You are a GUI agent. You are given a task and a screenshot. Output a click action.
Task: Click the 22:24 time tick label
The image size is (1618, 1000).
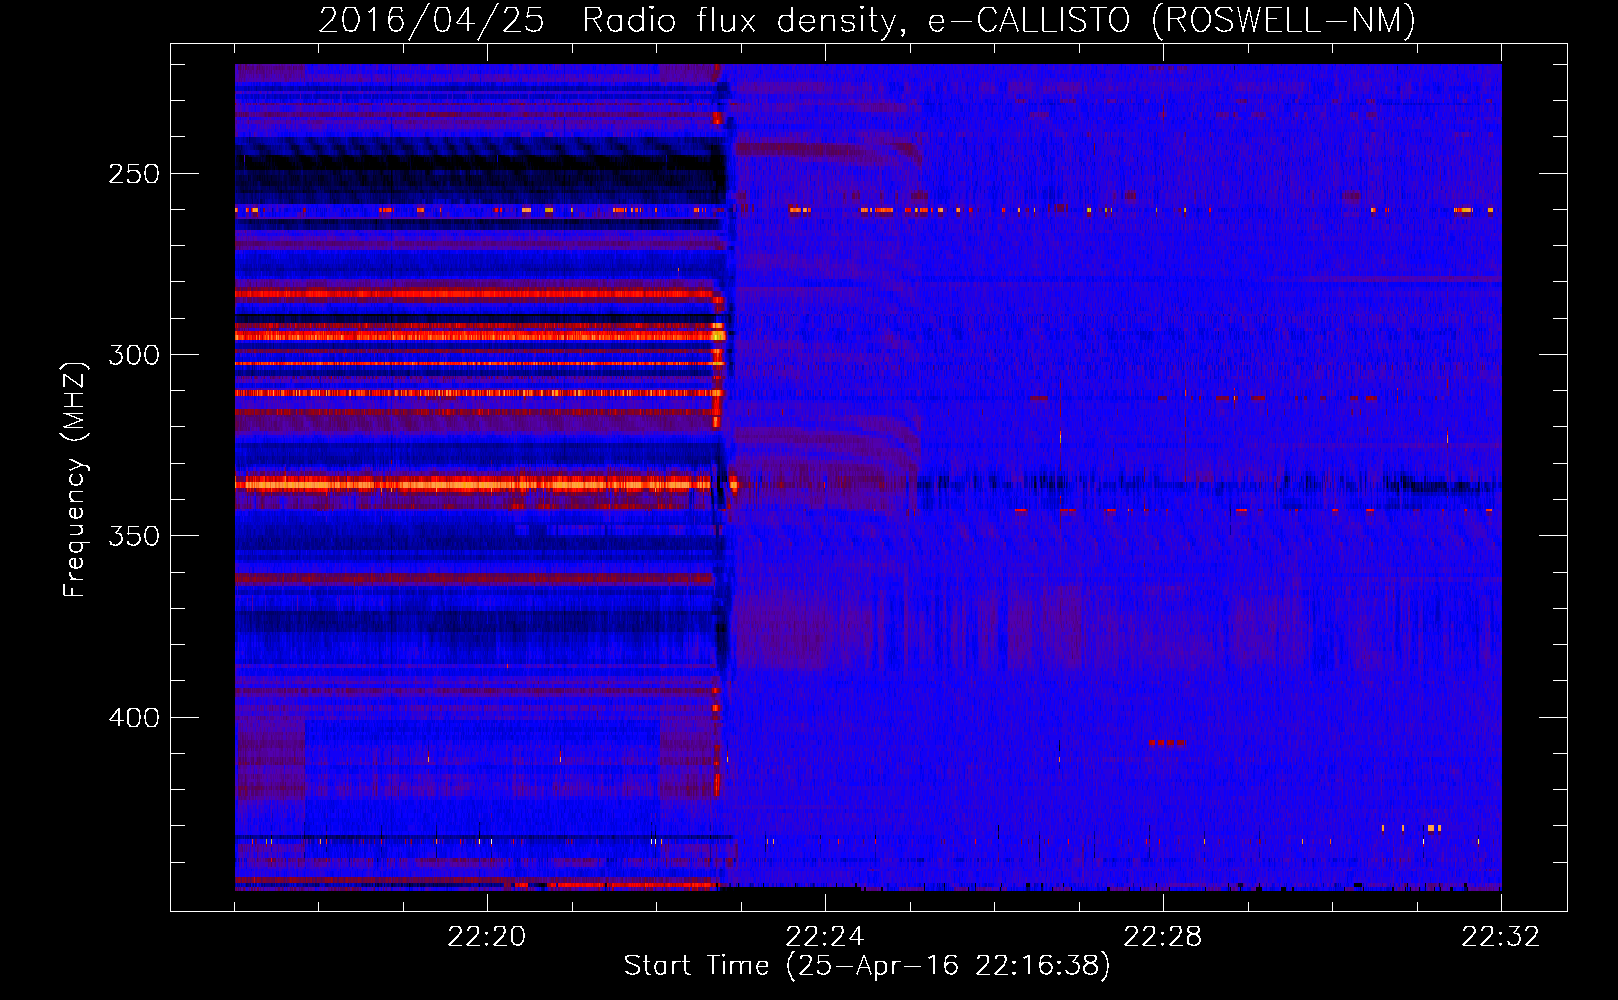tap(825, 937)
